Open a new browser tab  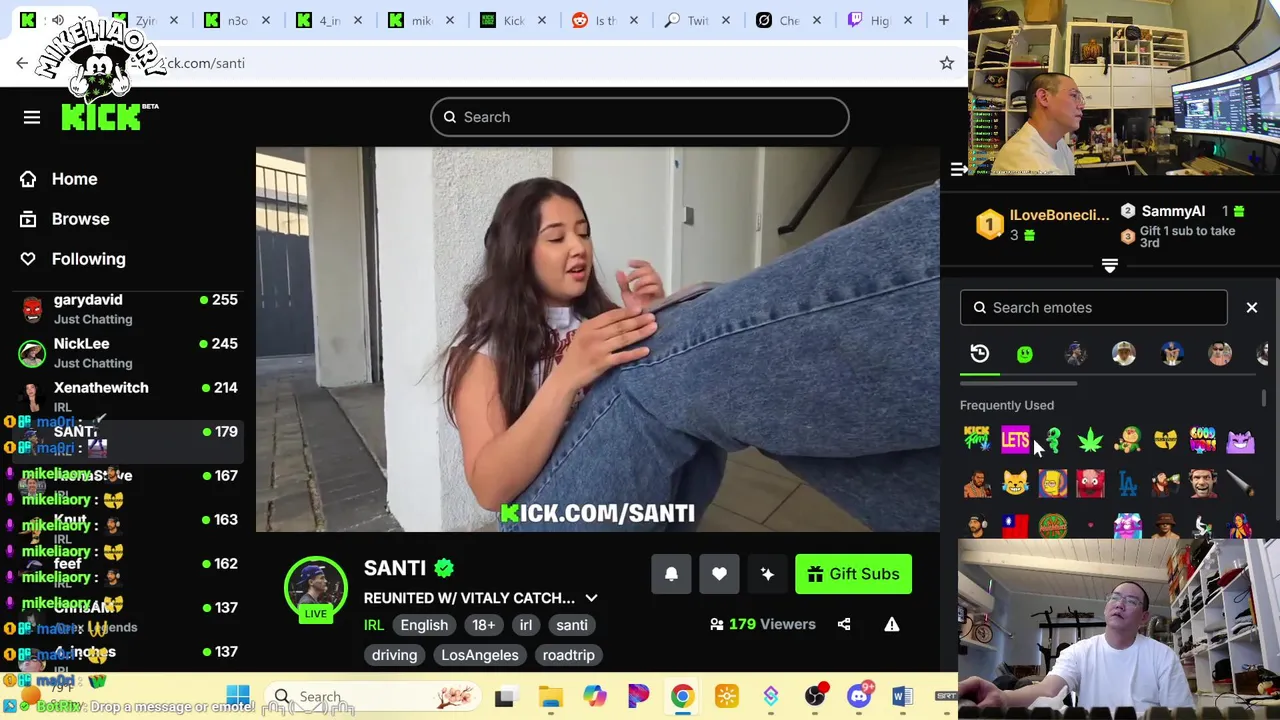click(x=943, y=20)
